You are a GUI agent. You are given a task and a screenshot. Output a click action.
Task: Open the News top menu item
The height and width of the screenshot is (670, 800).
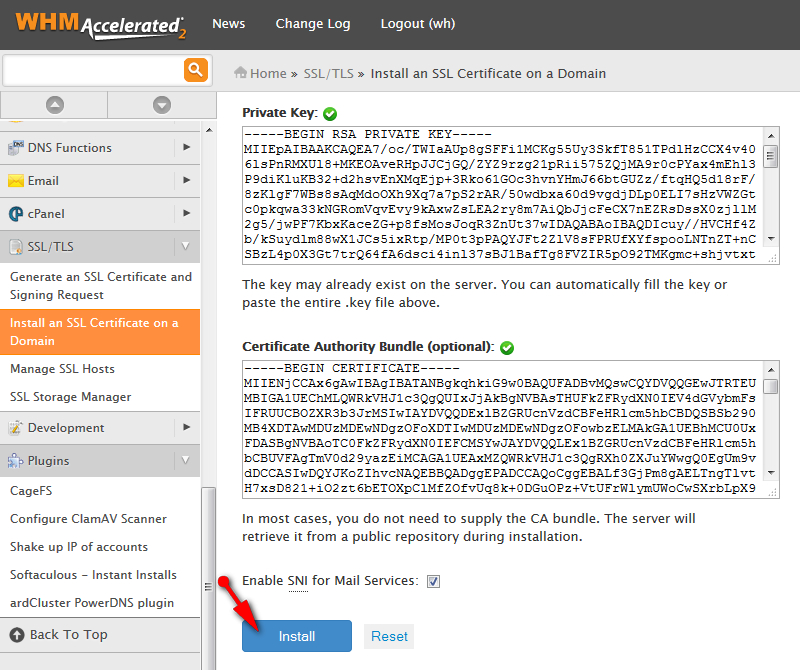coord(229,23)
